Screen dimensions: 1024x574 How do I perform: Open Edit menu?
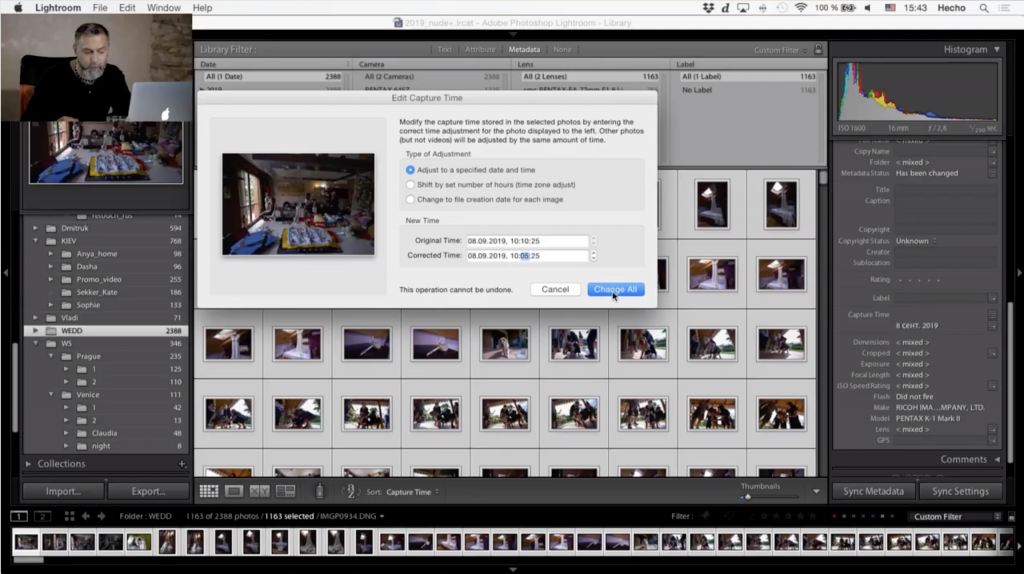tap(127, 8)
